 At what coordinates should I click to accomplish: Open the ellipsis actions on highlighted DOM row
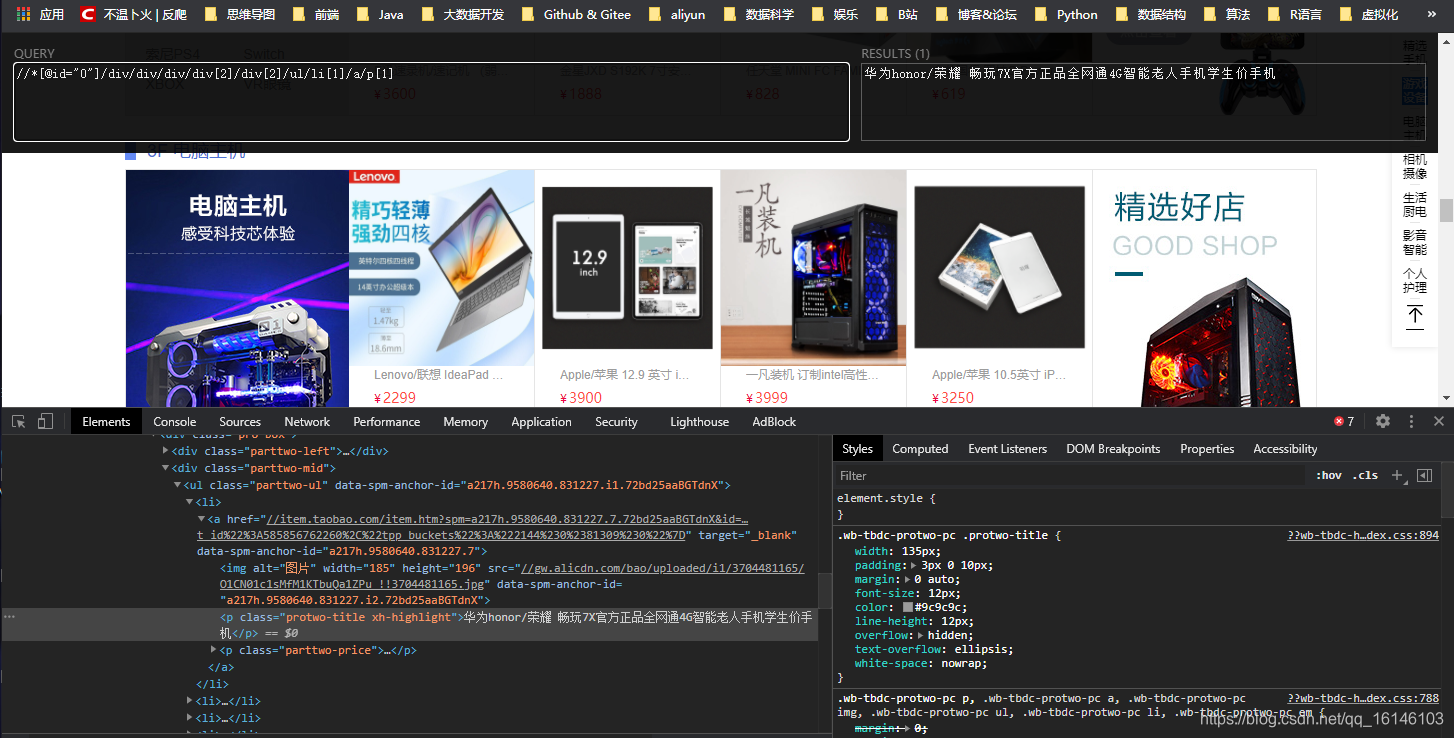9,617
